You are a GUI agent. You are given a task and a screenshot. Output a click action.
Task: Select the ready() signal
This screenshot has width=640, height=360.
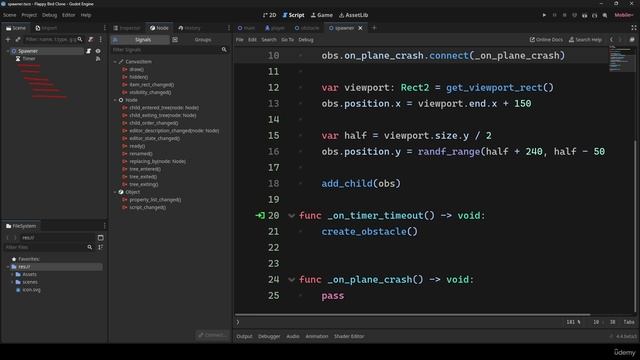coord(137,146)
